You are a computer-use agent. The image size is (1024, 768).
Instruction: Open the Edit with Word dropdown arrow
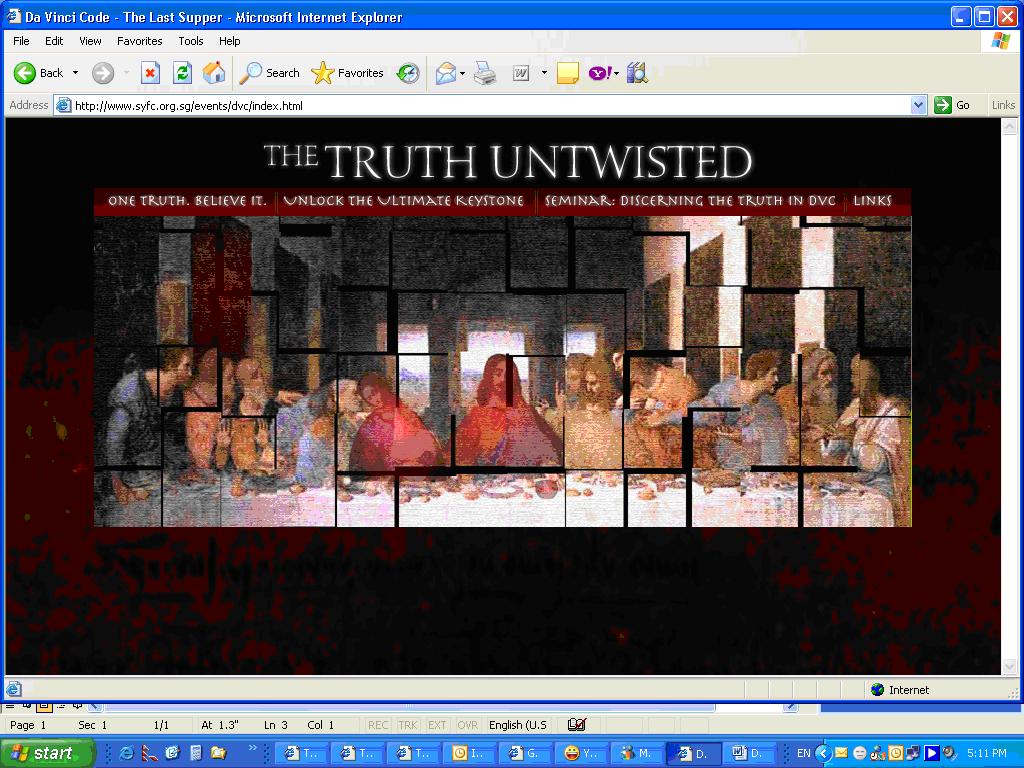(544, 73)
